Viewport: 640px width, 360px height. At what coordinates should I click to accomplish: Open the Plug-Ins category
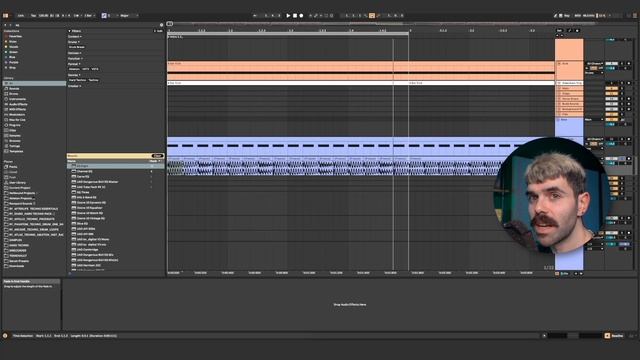[15, 125]
